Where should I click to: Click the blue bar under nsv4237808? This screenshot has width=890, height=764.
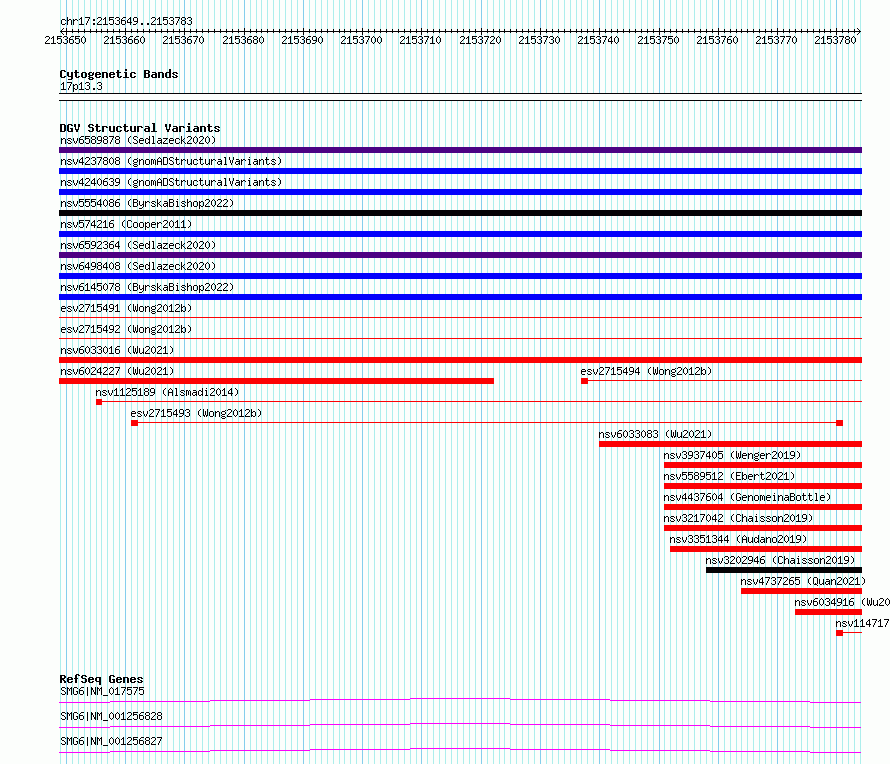(460, 171)
